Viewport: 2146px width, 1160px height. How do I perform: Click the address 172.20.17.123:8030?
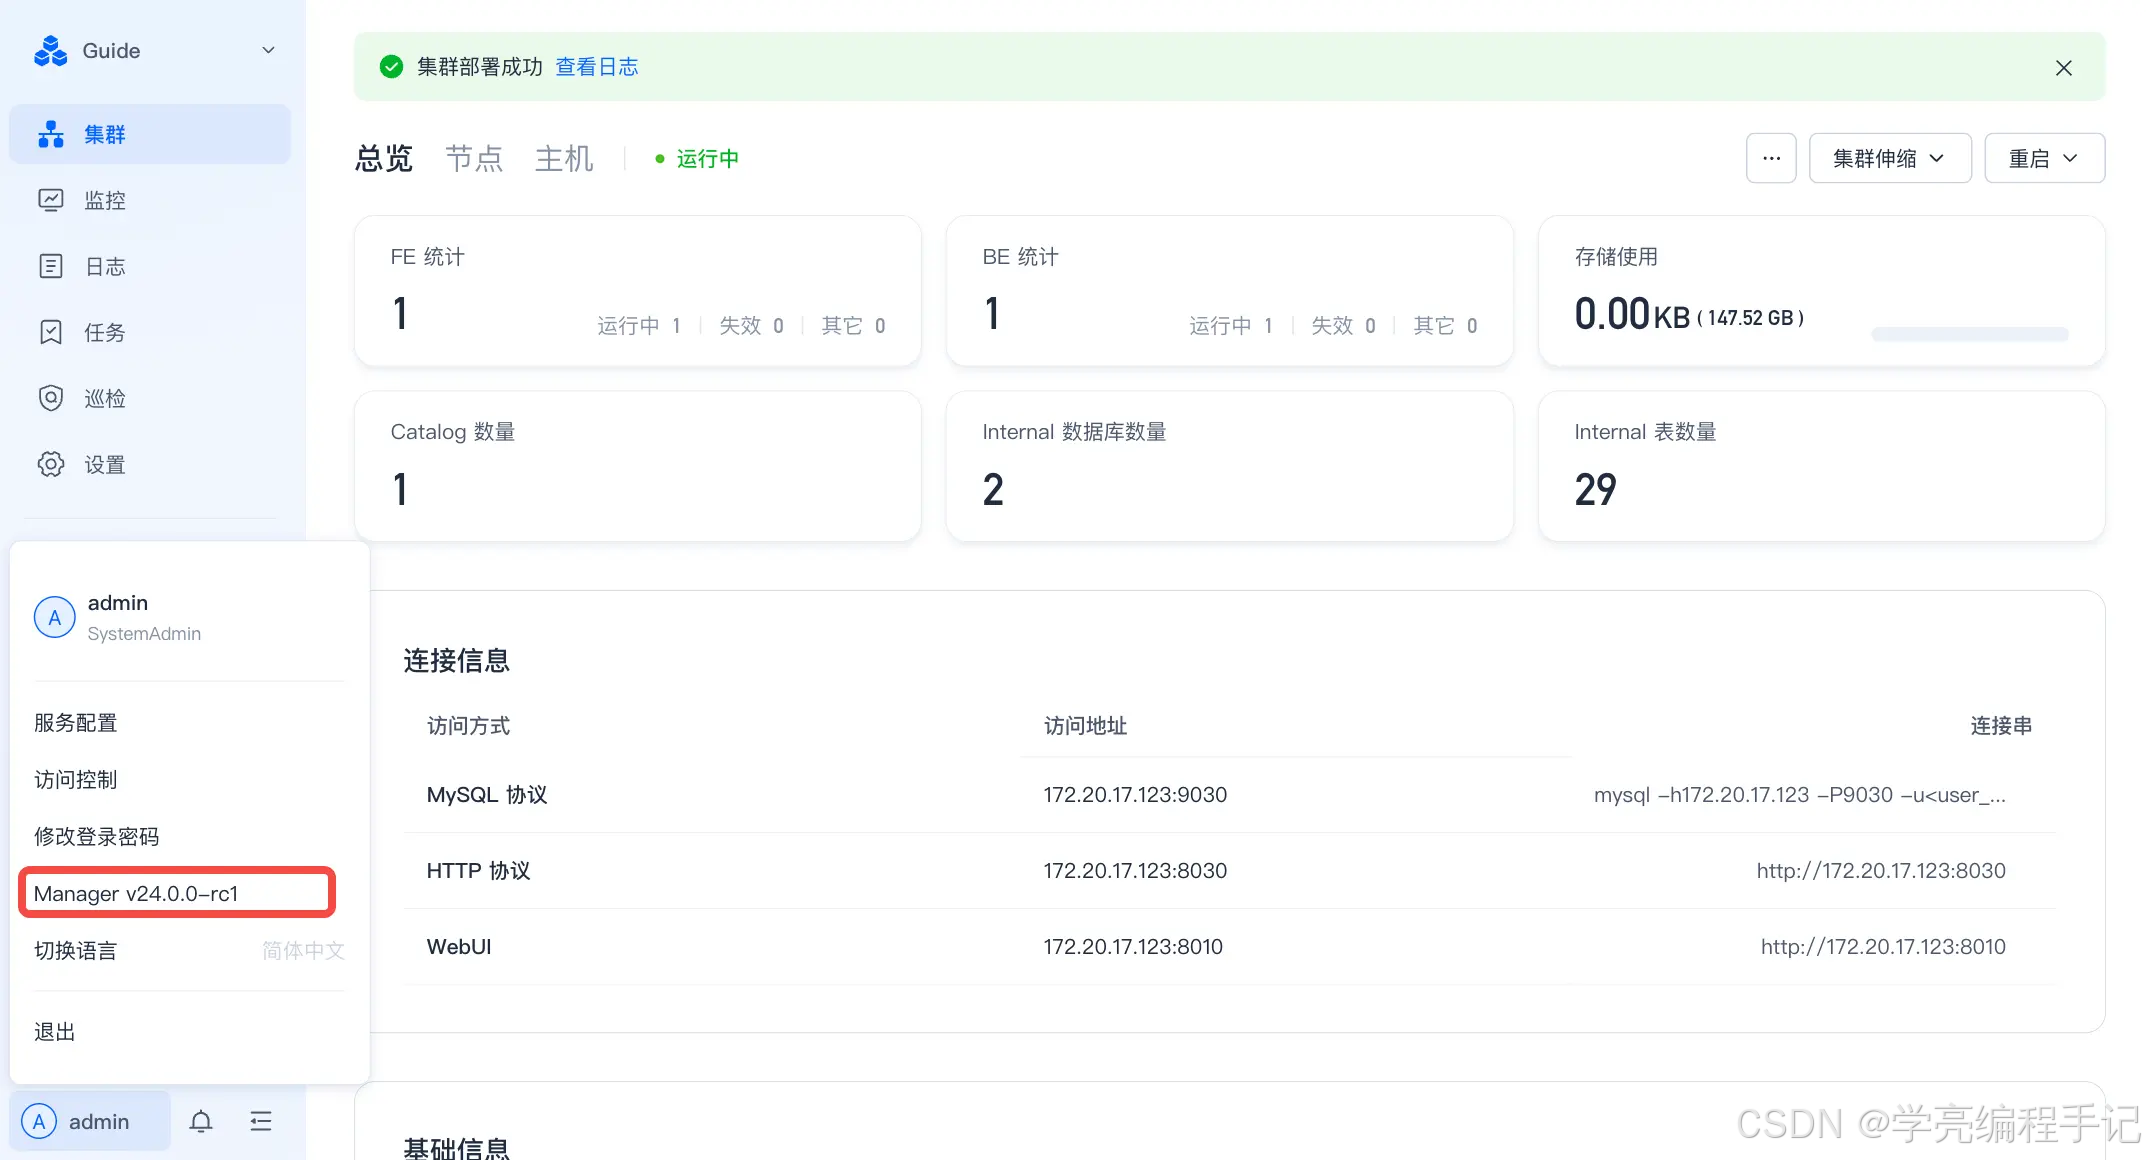point(1135,871)
